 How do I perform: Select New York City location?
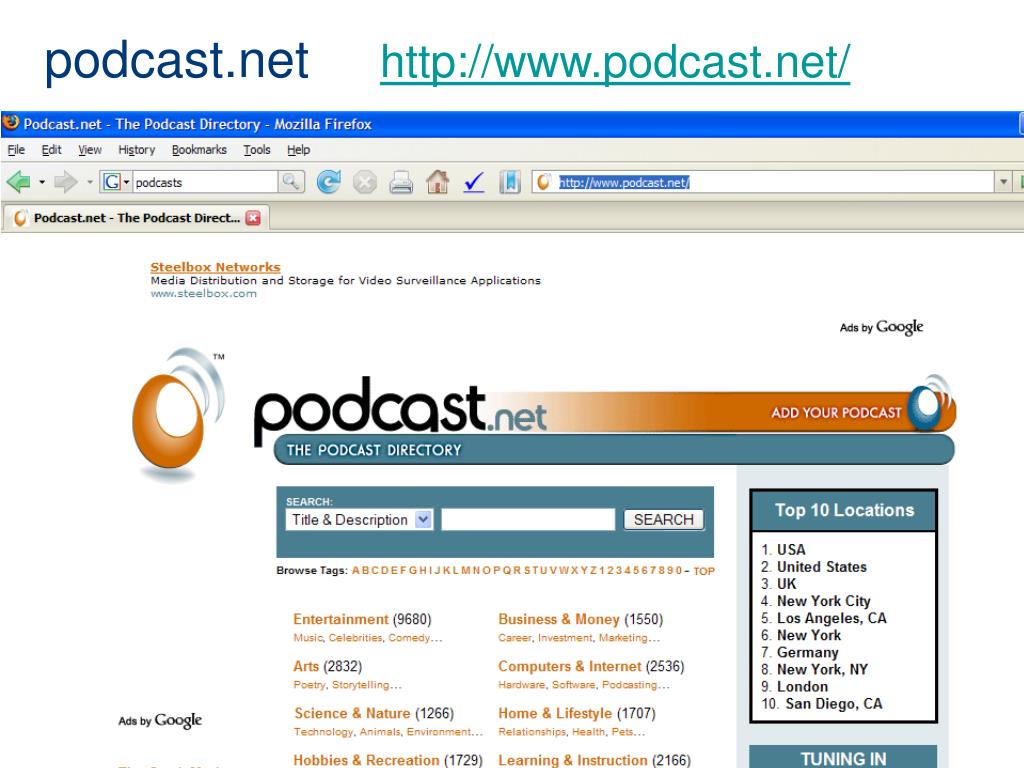pos(824,601)
